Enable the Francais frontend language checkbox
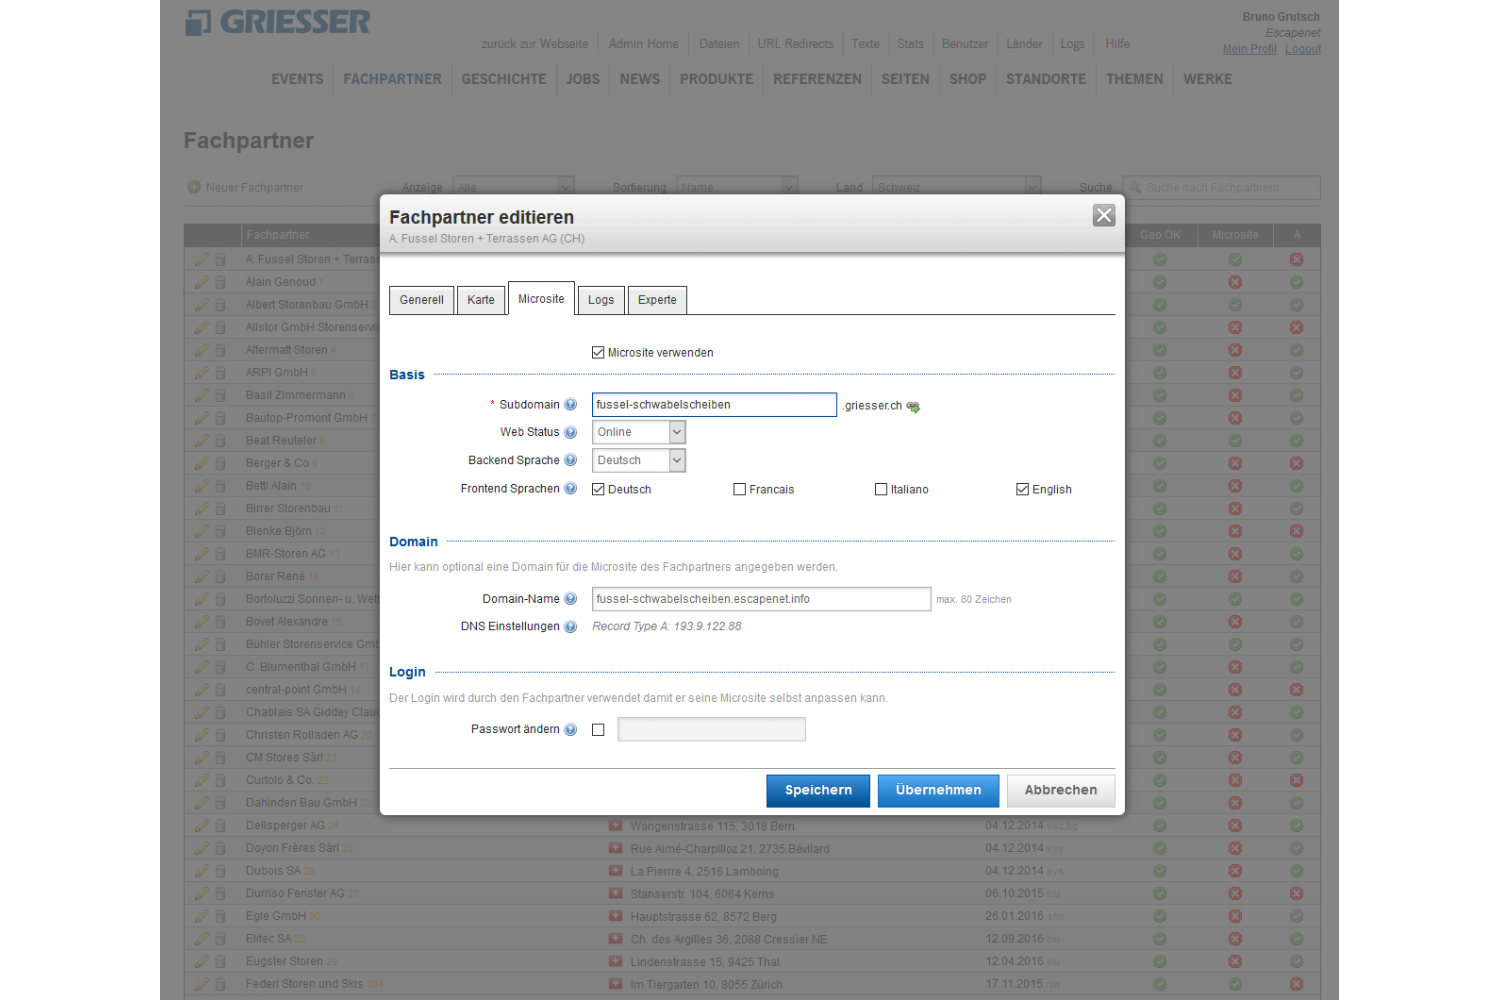Image resolution: width=1500 pixels, height=1000 pixels. (740, 490)
